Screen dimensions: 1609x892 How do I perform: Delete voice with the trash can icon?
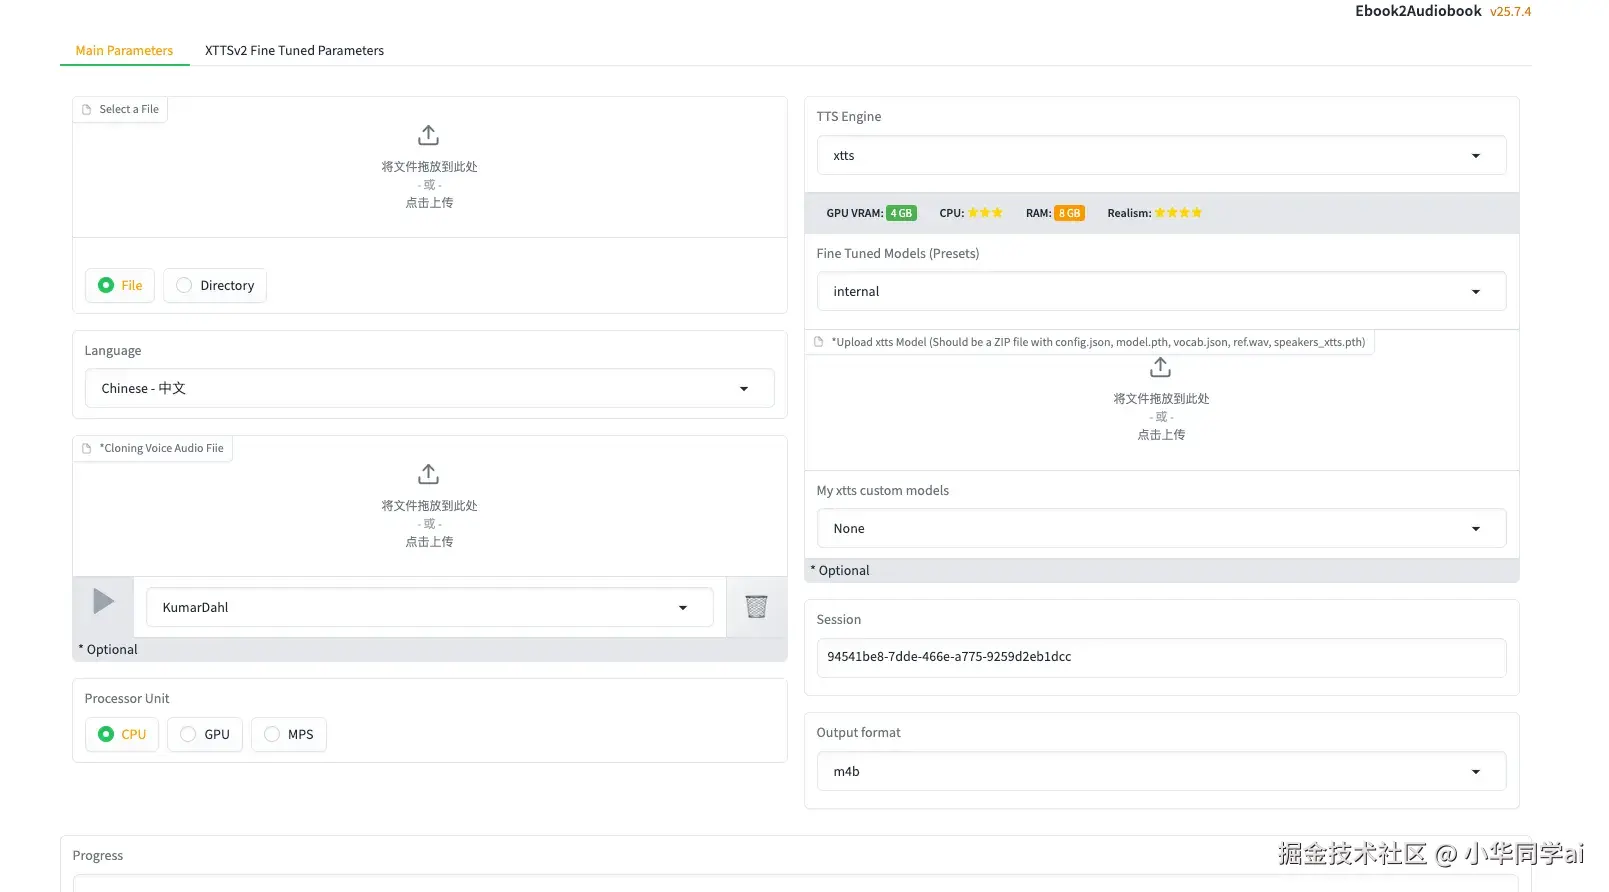756,606
